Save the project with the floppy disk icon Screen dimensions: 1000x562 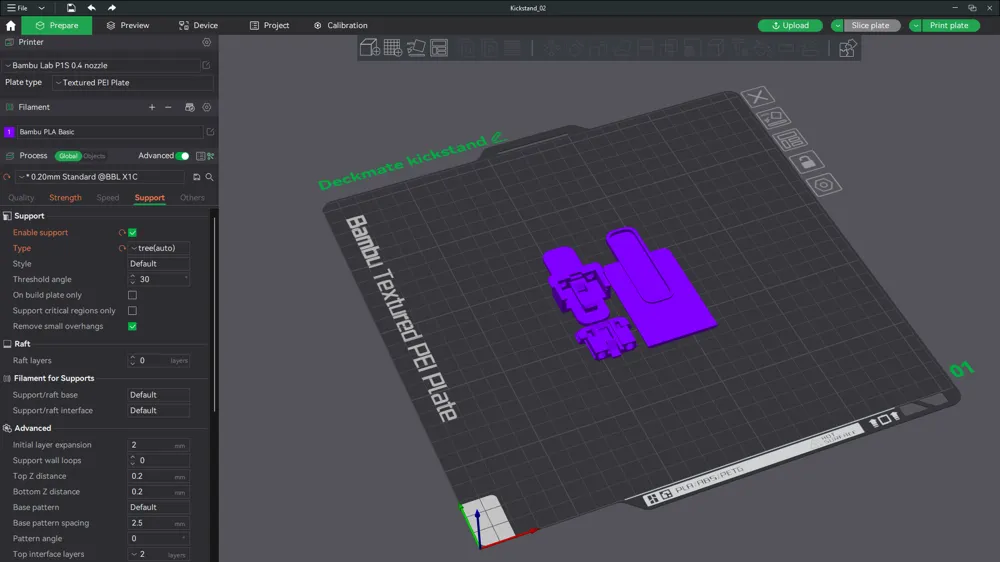click(x=71, y=8)
